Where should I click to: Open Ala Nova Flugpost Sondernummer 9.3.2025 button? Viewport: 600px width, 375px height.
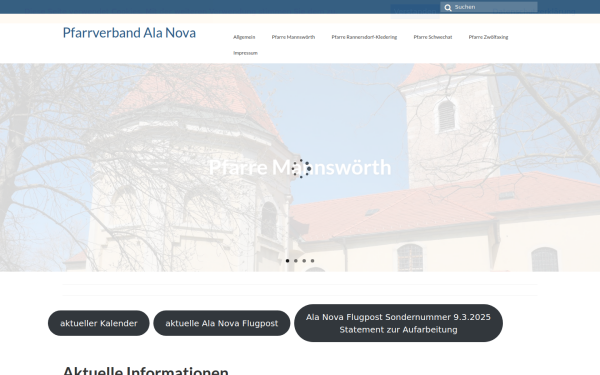point(398,323)
